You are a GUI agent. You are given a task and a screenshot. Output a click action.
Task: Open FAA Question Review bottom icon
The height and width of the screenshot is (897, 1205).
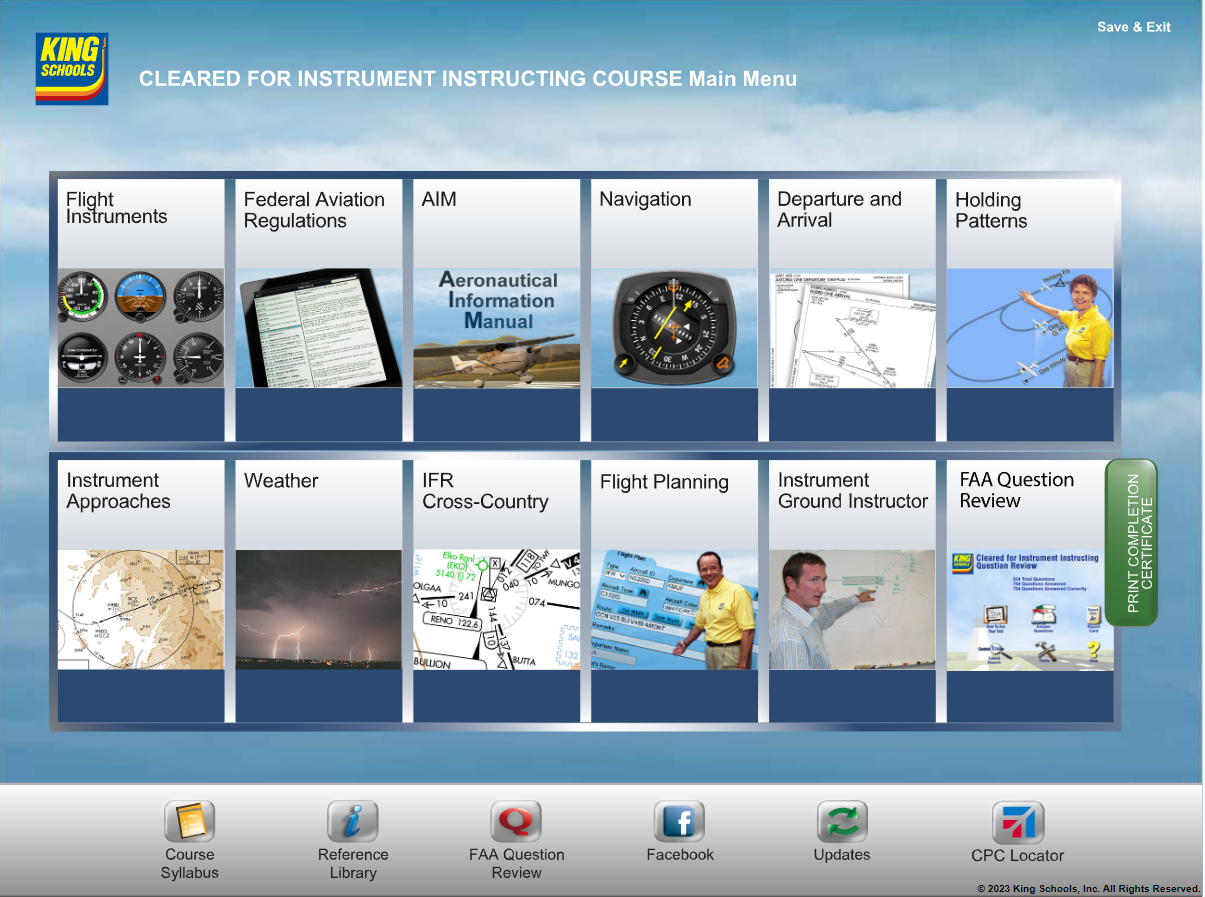pos(516,823)
